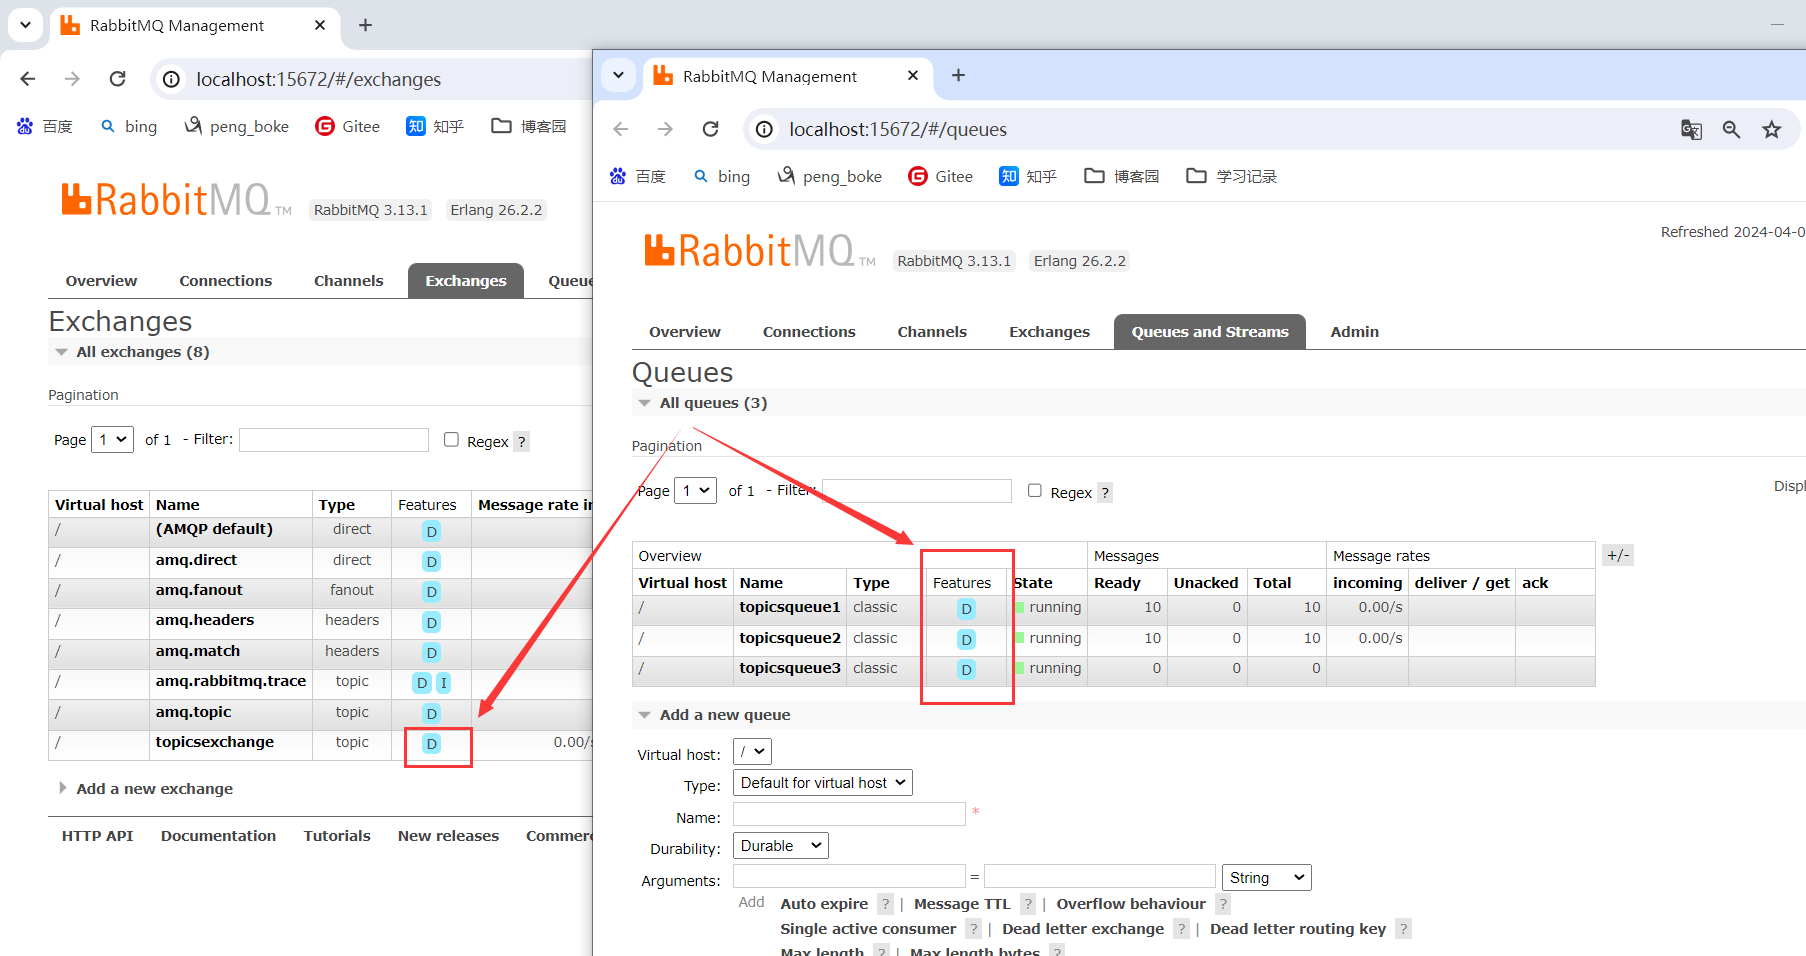This screenshot has height=956, width=1806.
Task: Click the help icon next to Message TTL
Action: pos(1028,904)
